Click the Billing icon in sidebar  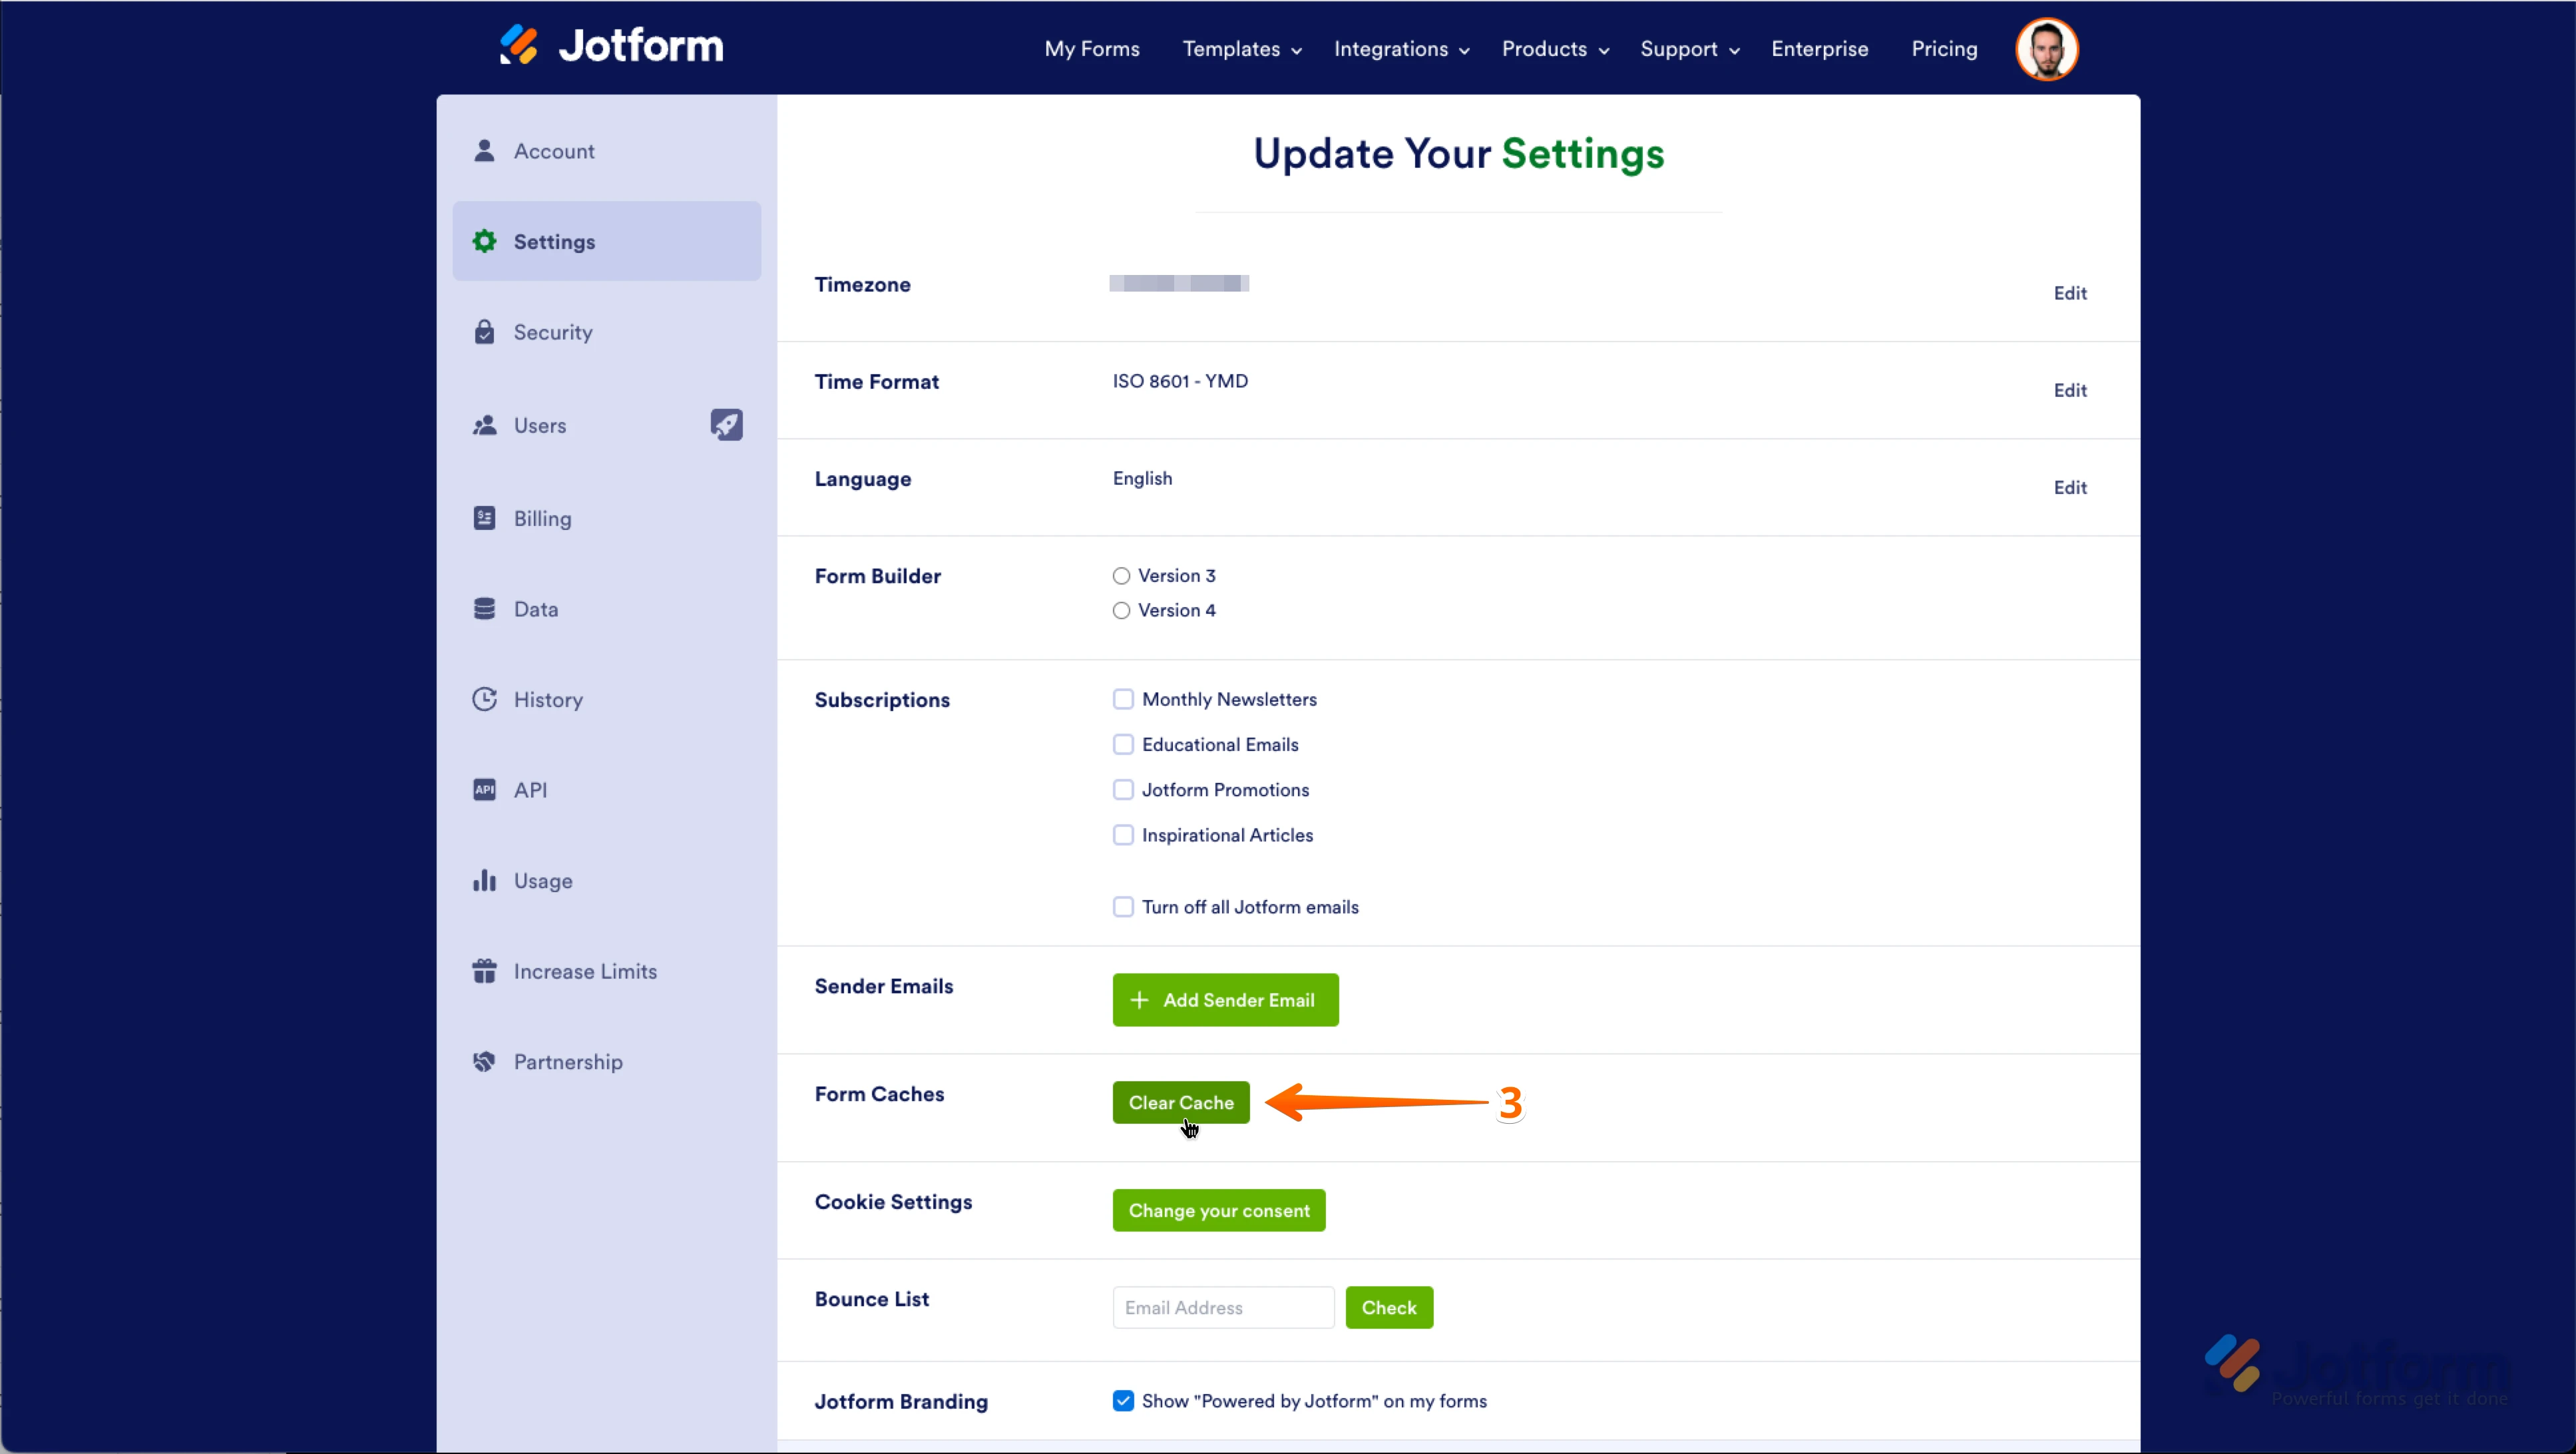(x=484, y=518)
